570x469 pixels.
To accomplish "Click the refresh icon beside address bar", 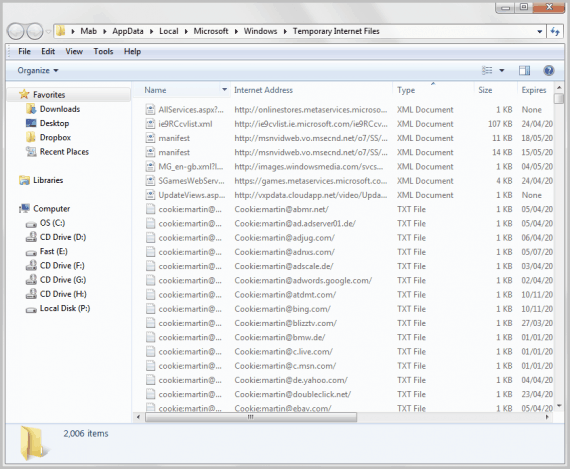I will point(555,31).
